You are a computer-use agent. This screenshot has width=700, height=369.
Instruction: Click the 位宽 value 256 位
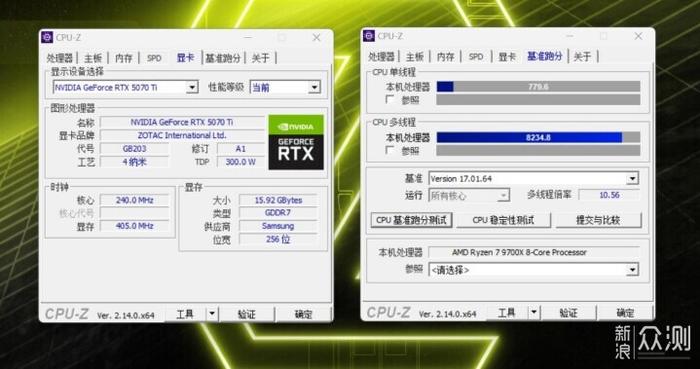point(278,239)
